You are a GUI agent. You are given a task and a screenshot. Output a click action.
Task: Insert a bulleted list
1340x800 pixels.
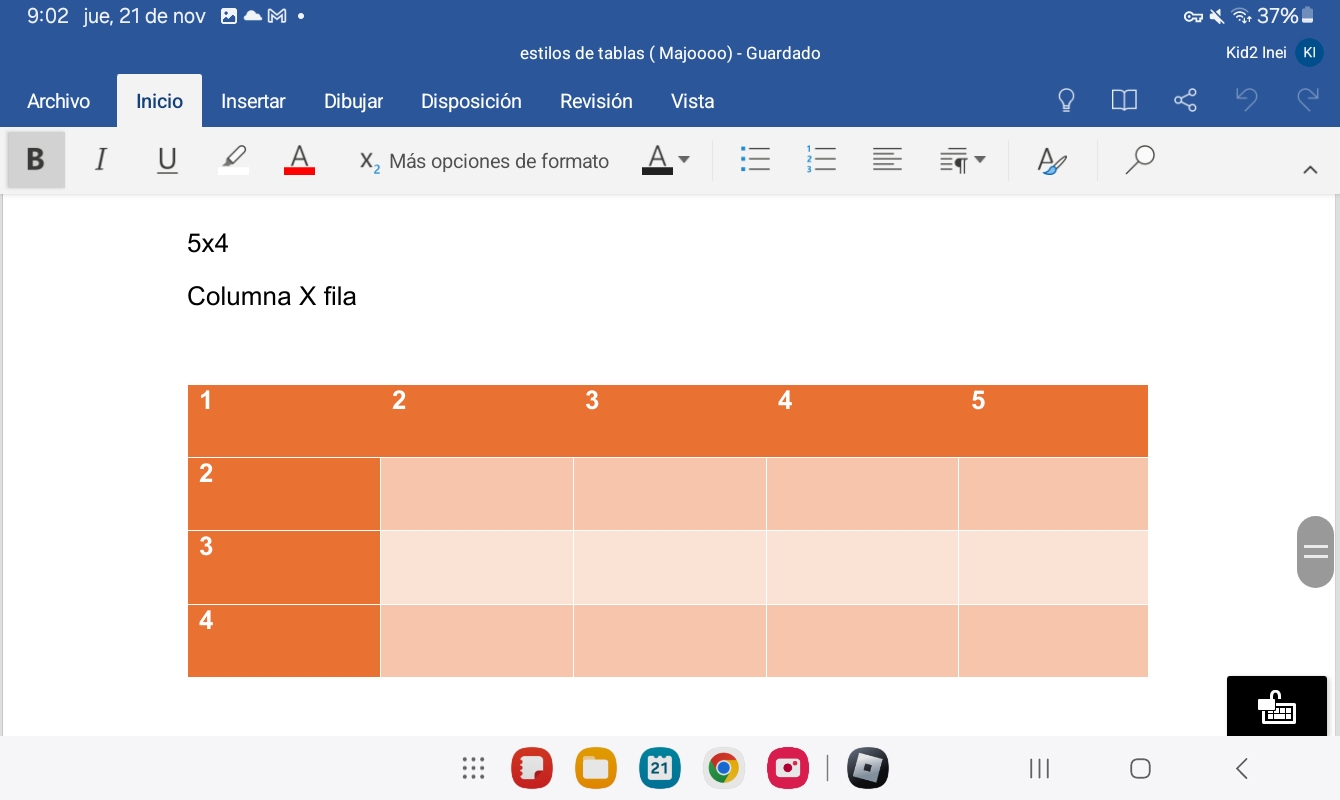click(755, 160)
